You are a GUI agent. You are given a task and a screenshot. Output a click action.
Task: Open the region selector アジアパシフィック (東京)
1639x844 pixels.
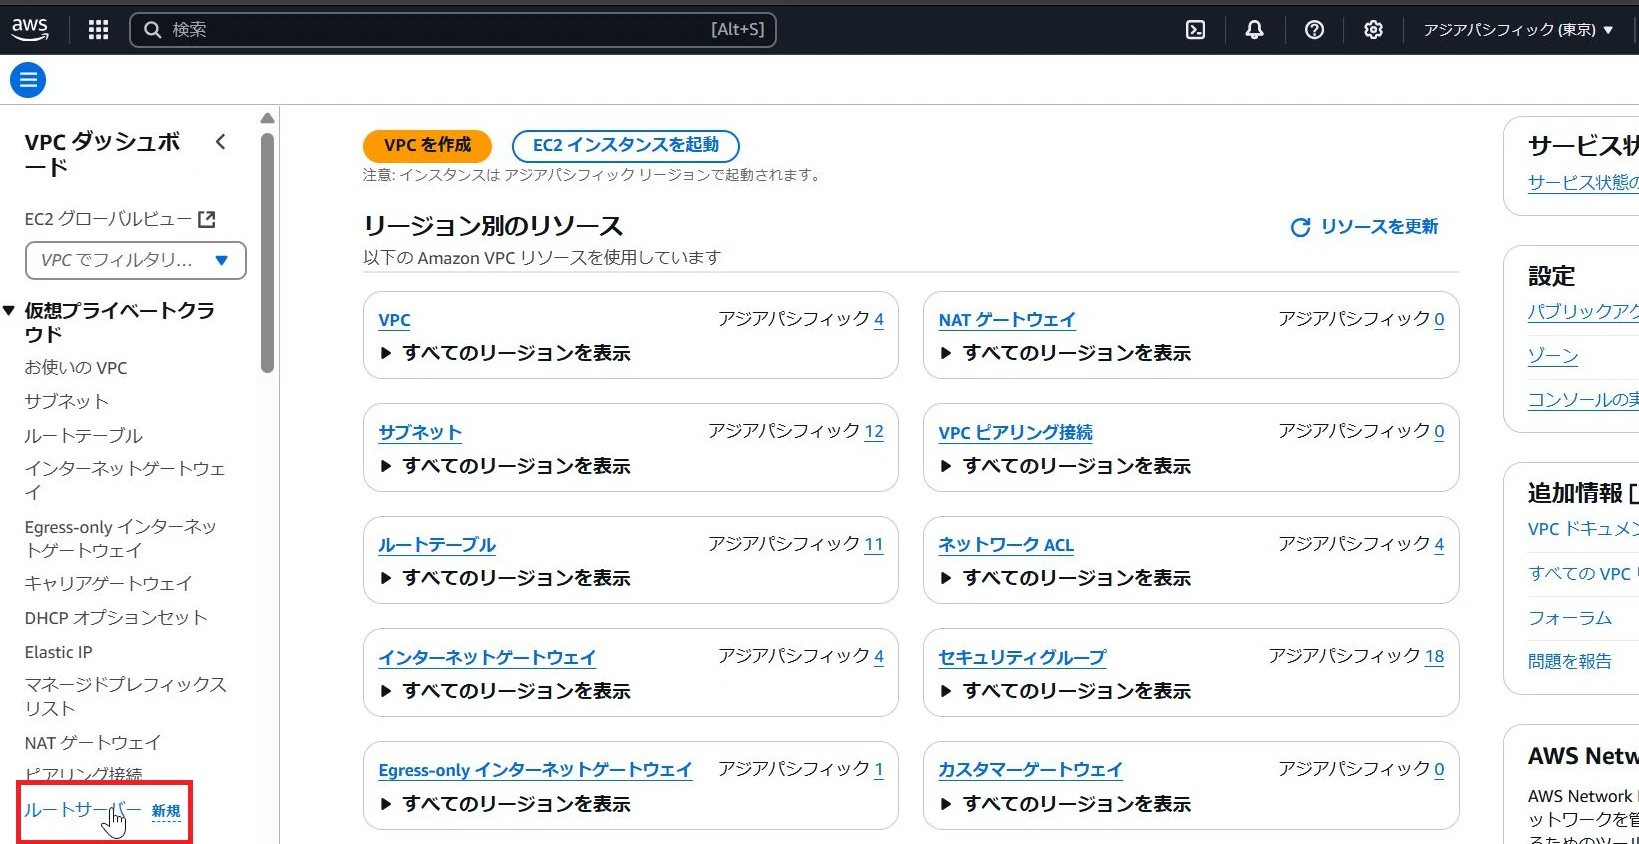click(1518, 30)
